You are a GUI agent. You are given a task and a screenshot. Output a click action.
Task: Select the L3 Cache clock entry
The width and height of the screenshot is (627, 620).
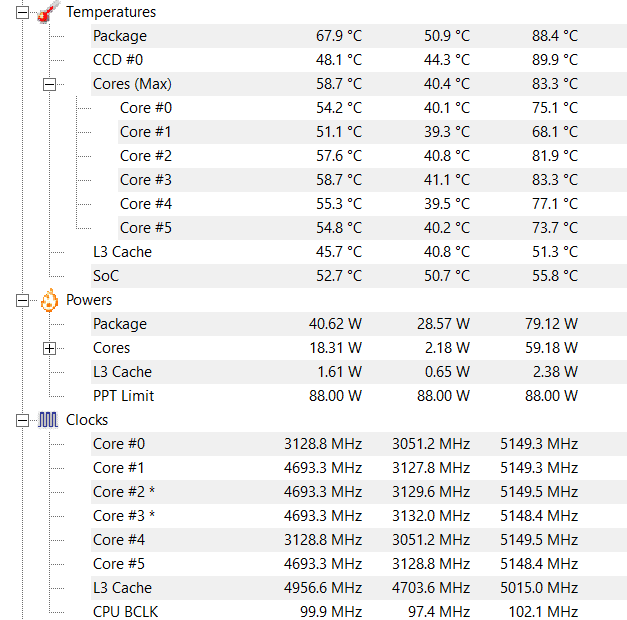point(122,588)
